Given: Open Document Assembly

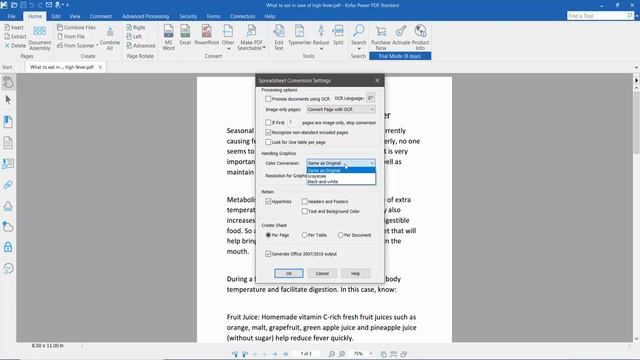Looking at the screenshot, I should [x=40, y=38].
